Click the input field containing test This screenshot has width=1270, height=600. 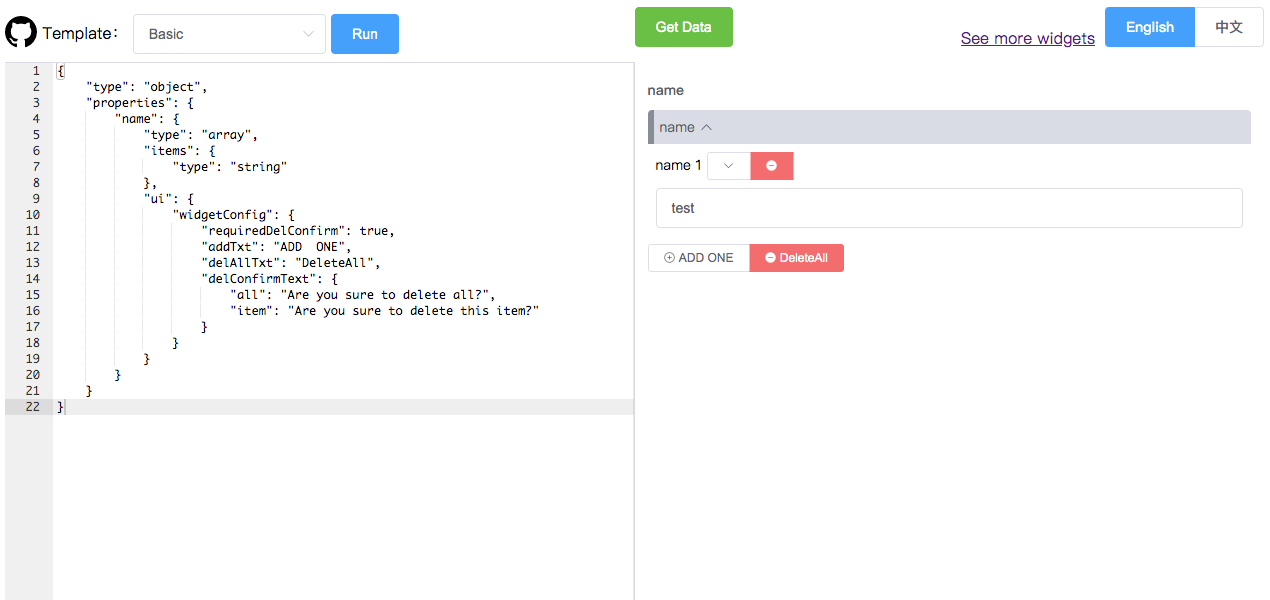pos(949,208)
